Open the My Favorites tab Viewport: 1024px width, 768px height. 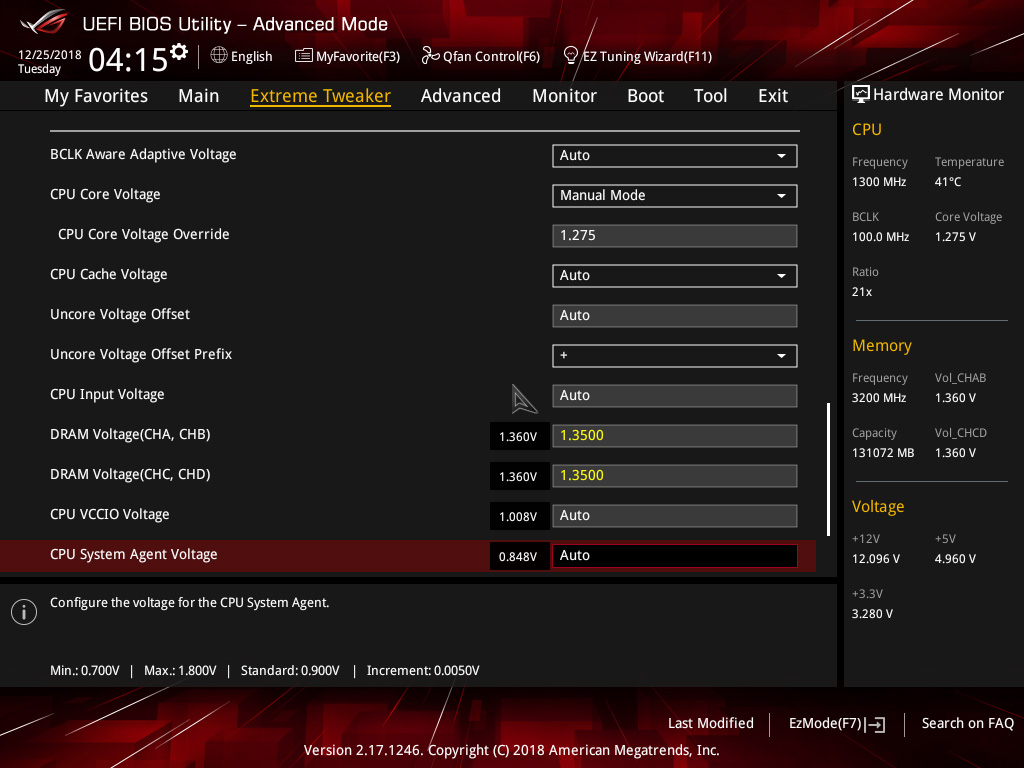point(96,96)
